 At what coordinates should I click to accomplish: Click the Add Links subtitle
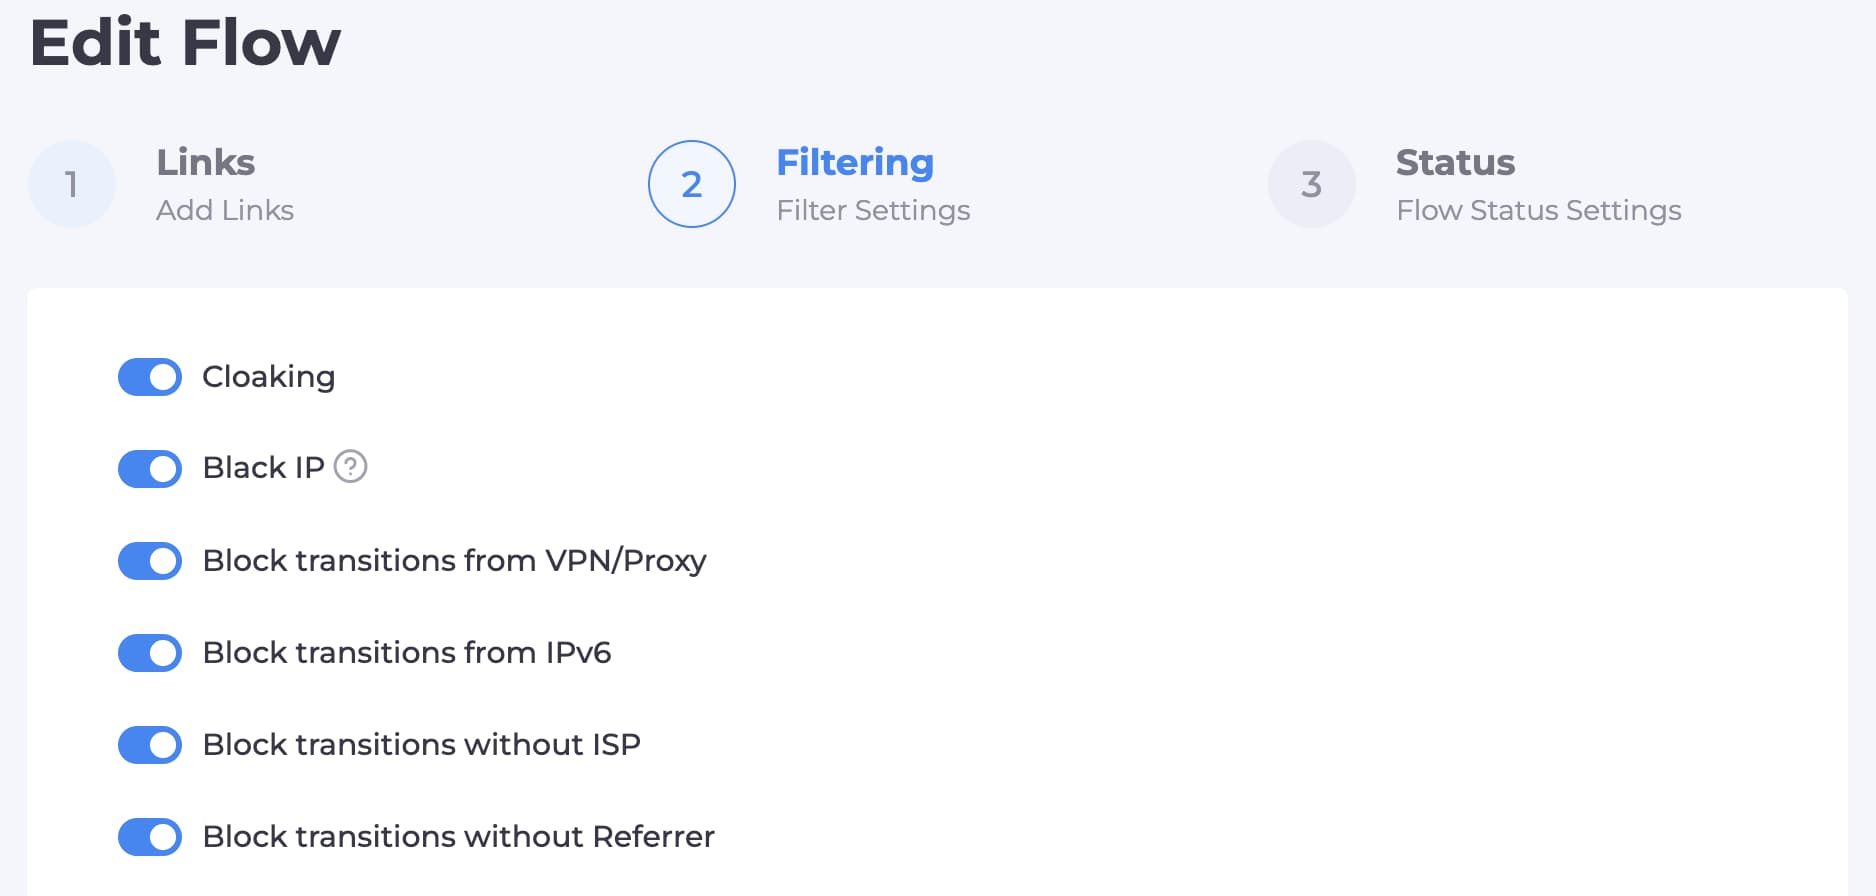coord(225,210)
